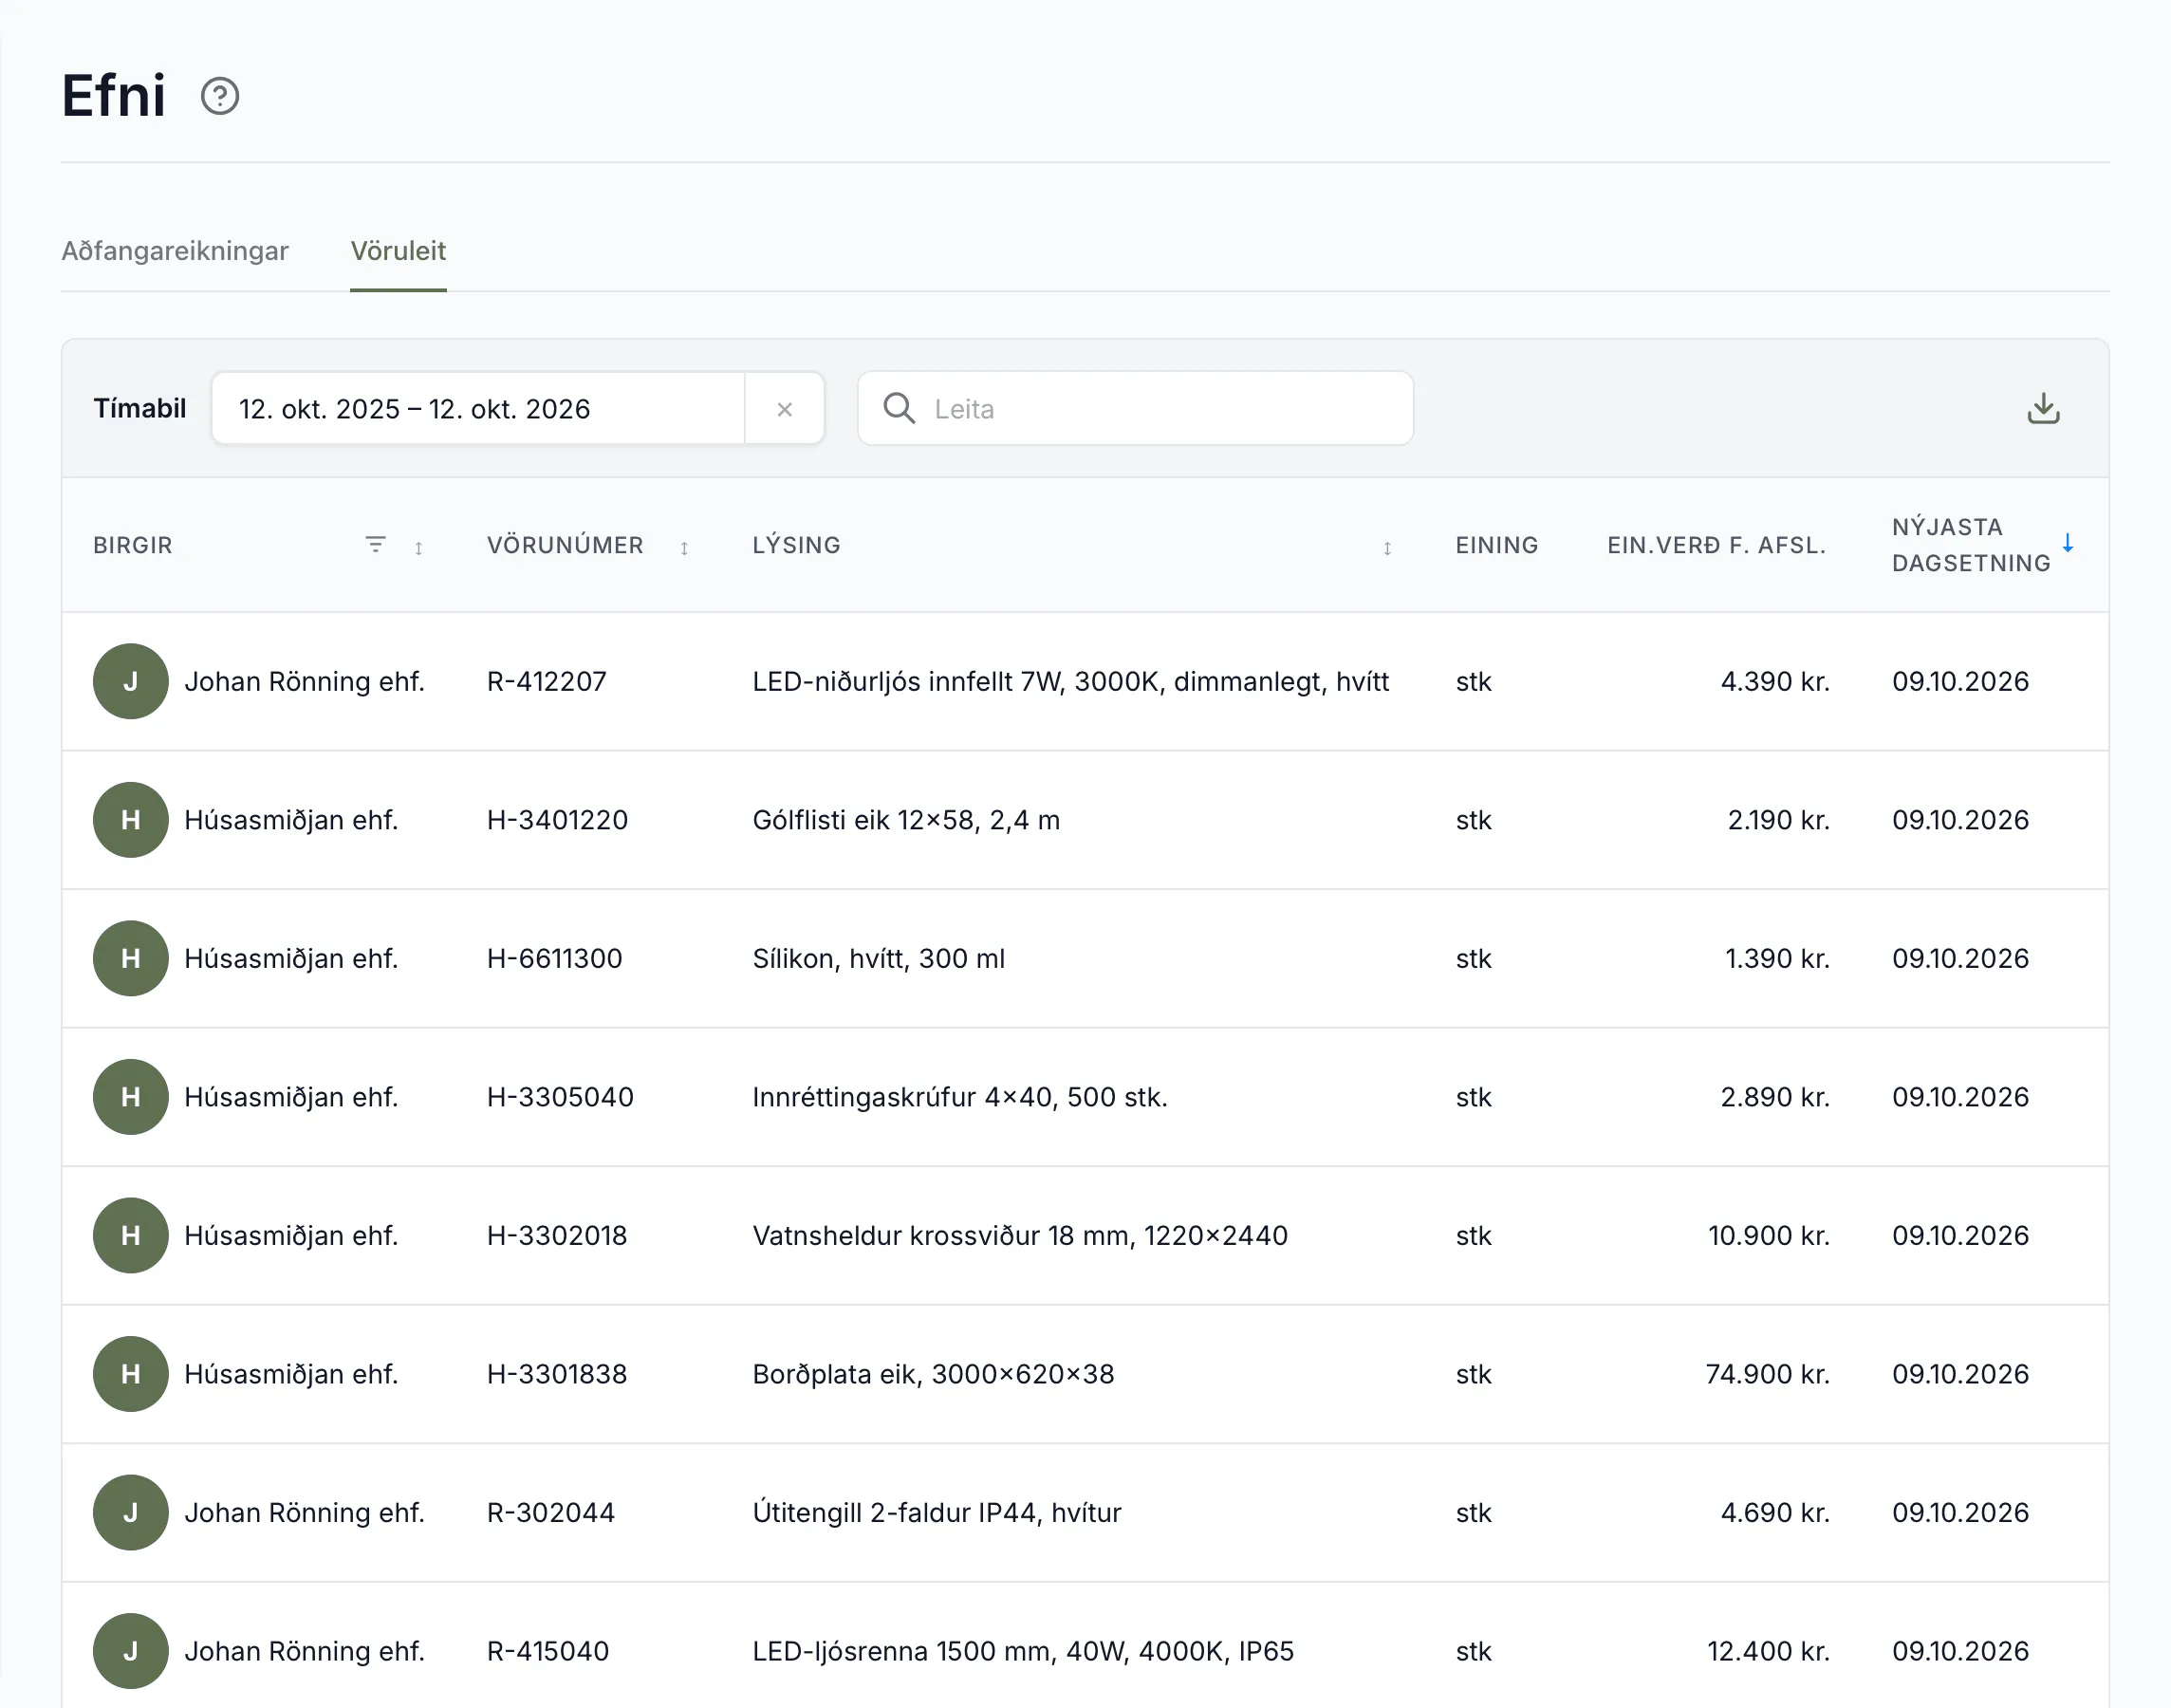Viewport: 2171px width, 1708px height.
Task: Click description Vatnsheldur krossviður 18 mm
Action: click(x=1020, y=1235)
